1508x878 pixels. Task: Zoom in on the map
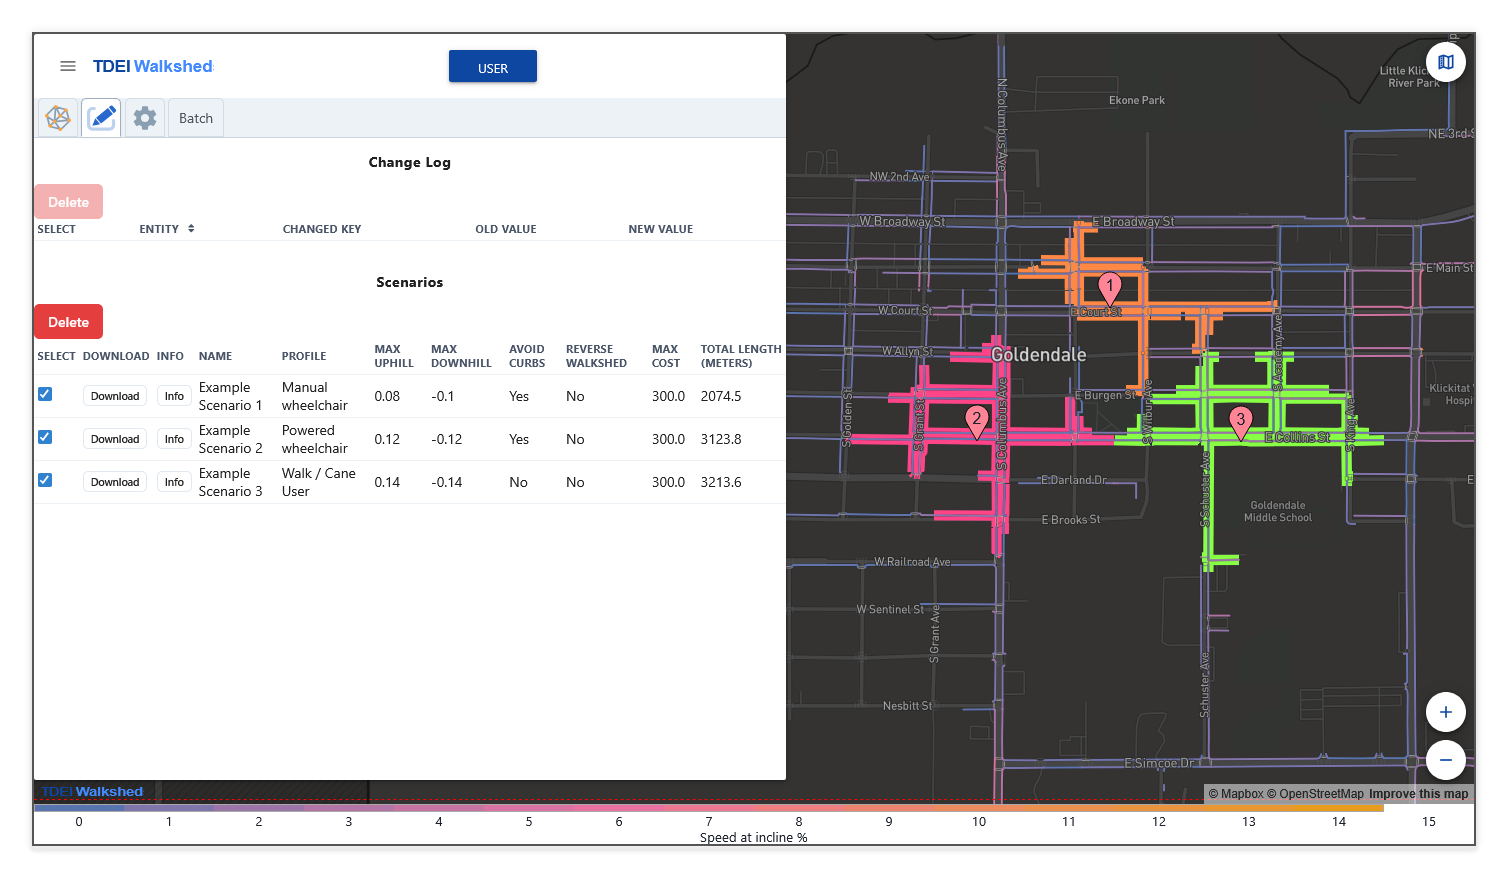[x=1445, y=712]
